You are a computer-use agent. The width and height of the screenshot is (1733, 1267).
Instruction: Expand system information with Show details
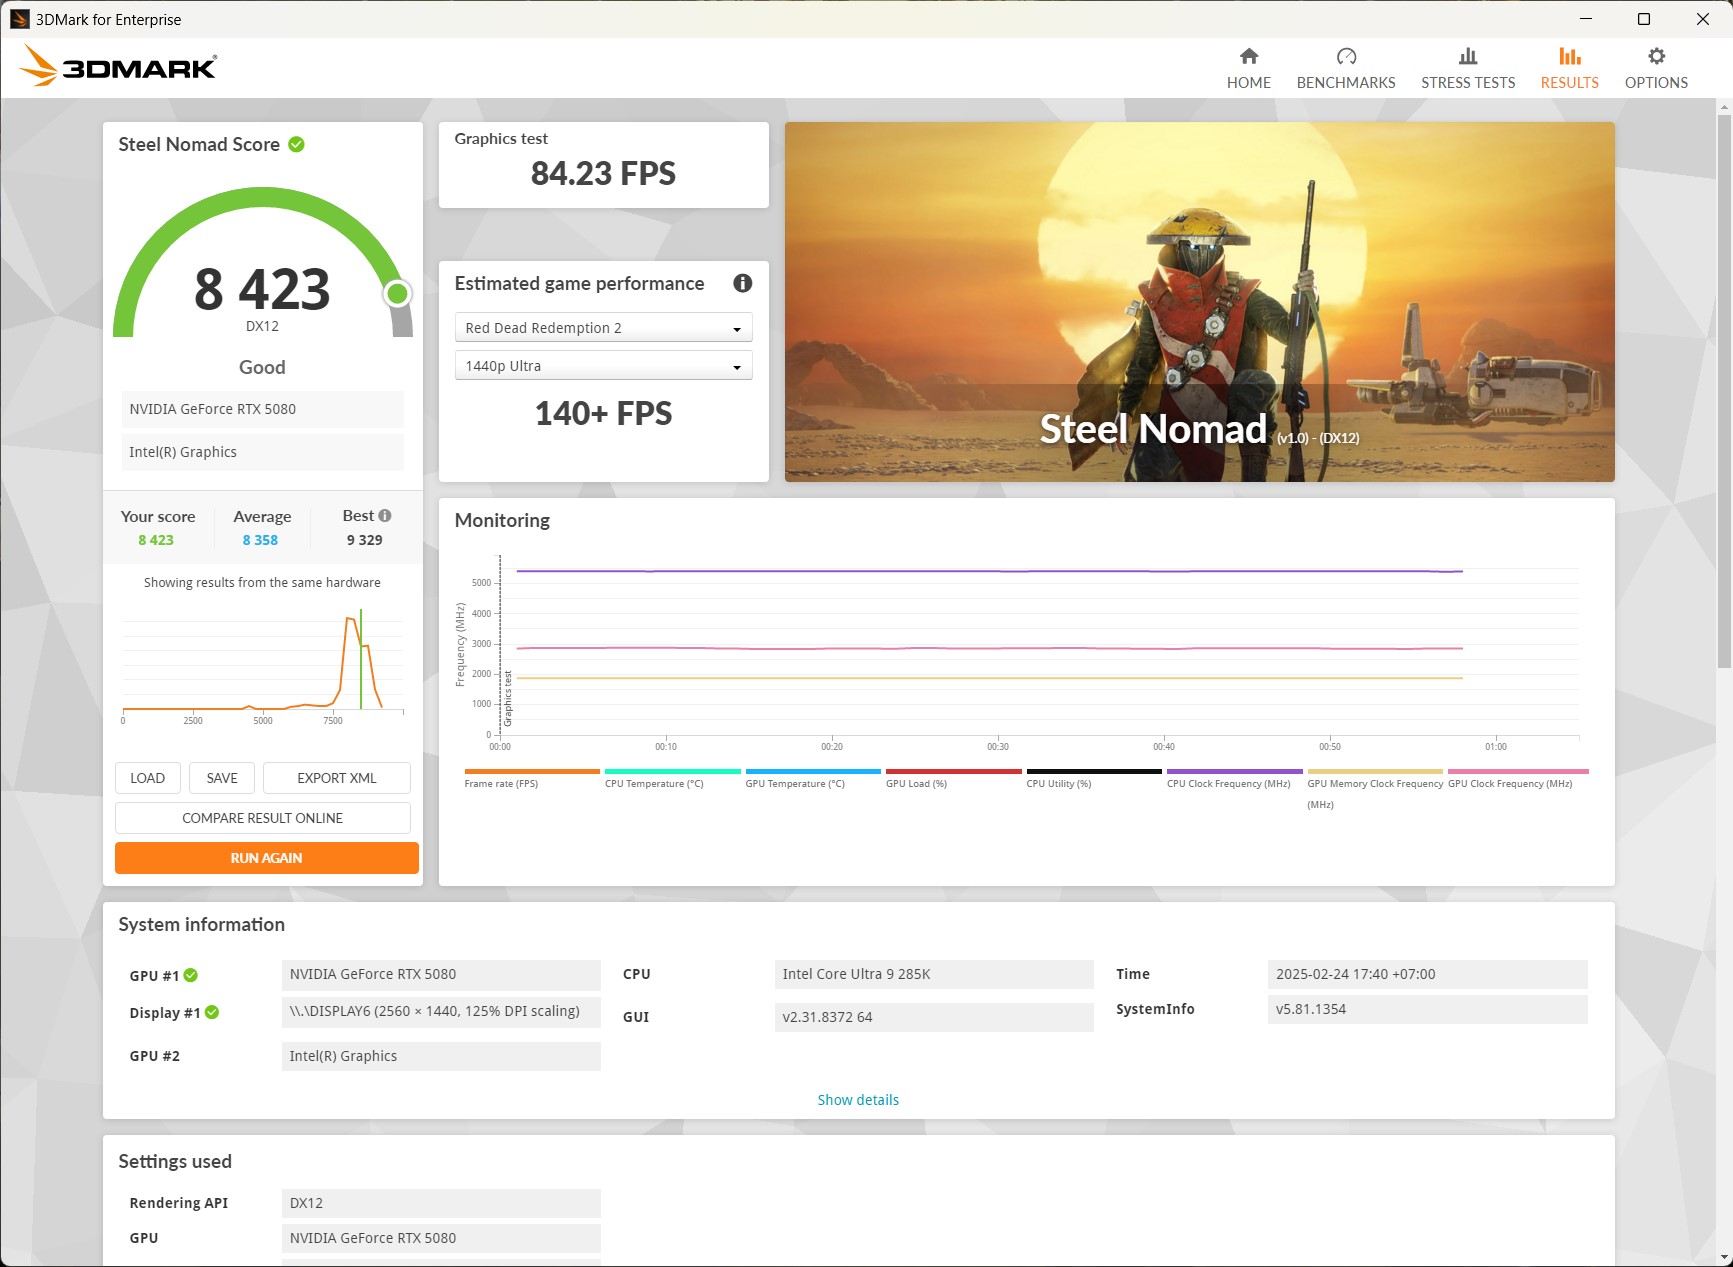[x=858, y=1100]
